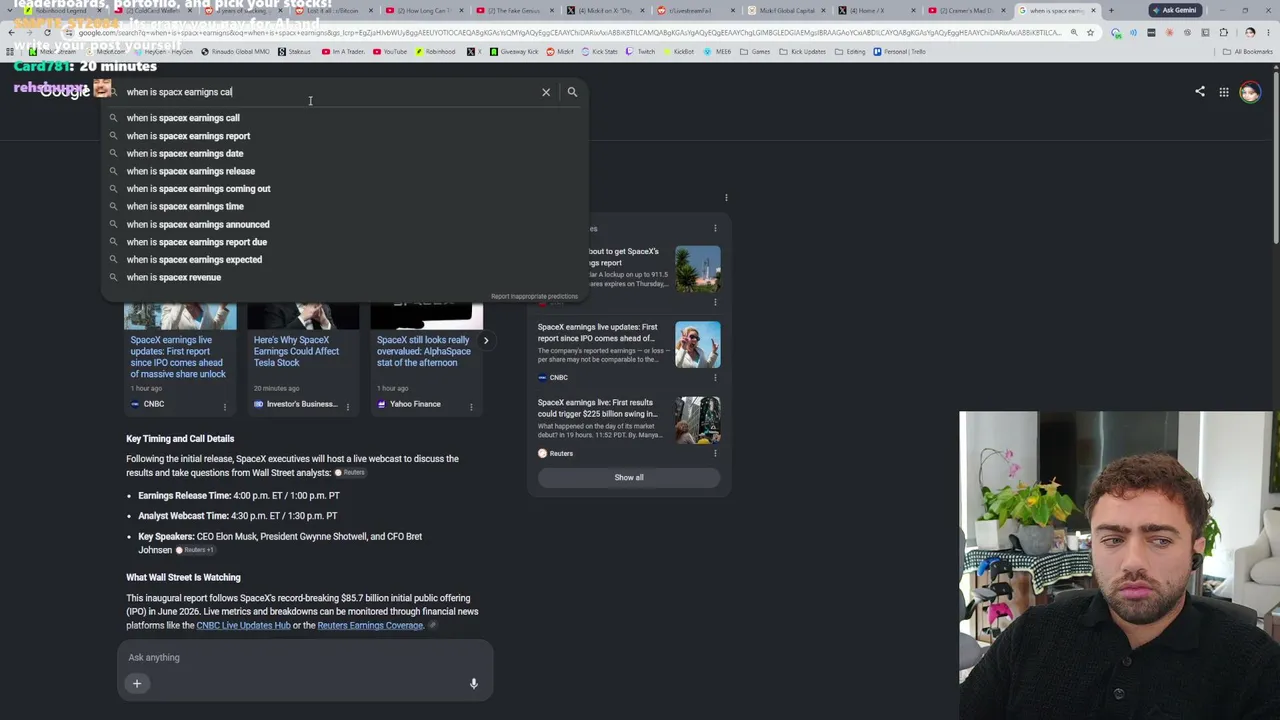The image size is (1280, 720).
Task: Open the YouTube bookmark
Action: click(391, 52)
